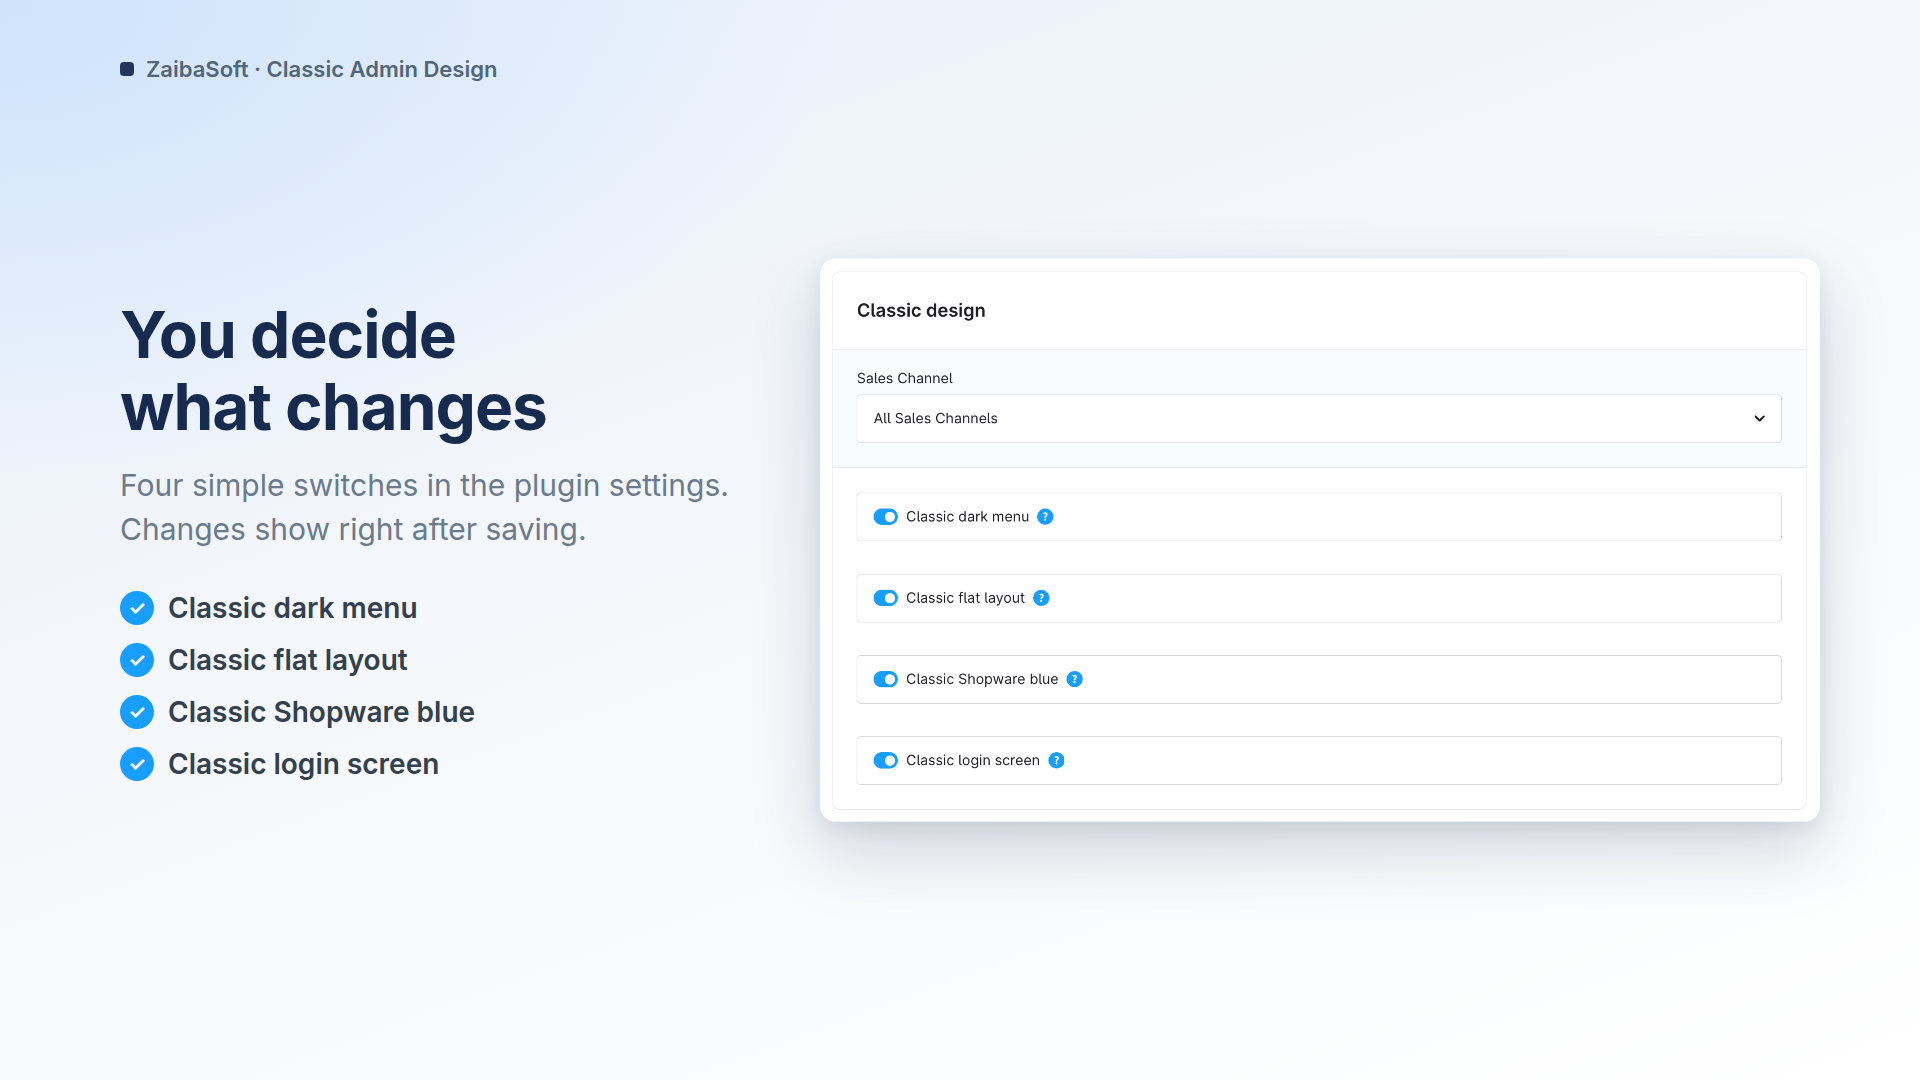Click the Sales Channel field label
1920x1080 pixels.
904,378
